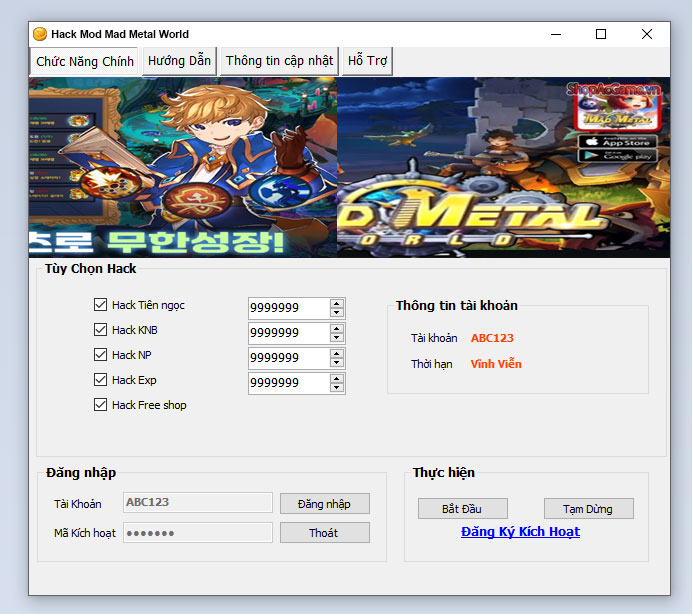The width and height of the screenshot is (693, 616).
Task: Disable the Hack Exp checkbox
Action: (100, 380)
